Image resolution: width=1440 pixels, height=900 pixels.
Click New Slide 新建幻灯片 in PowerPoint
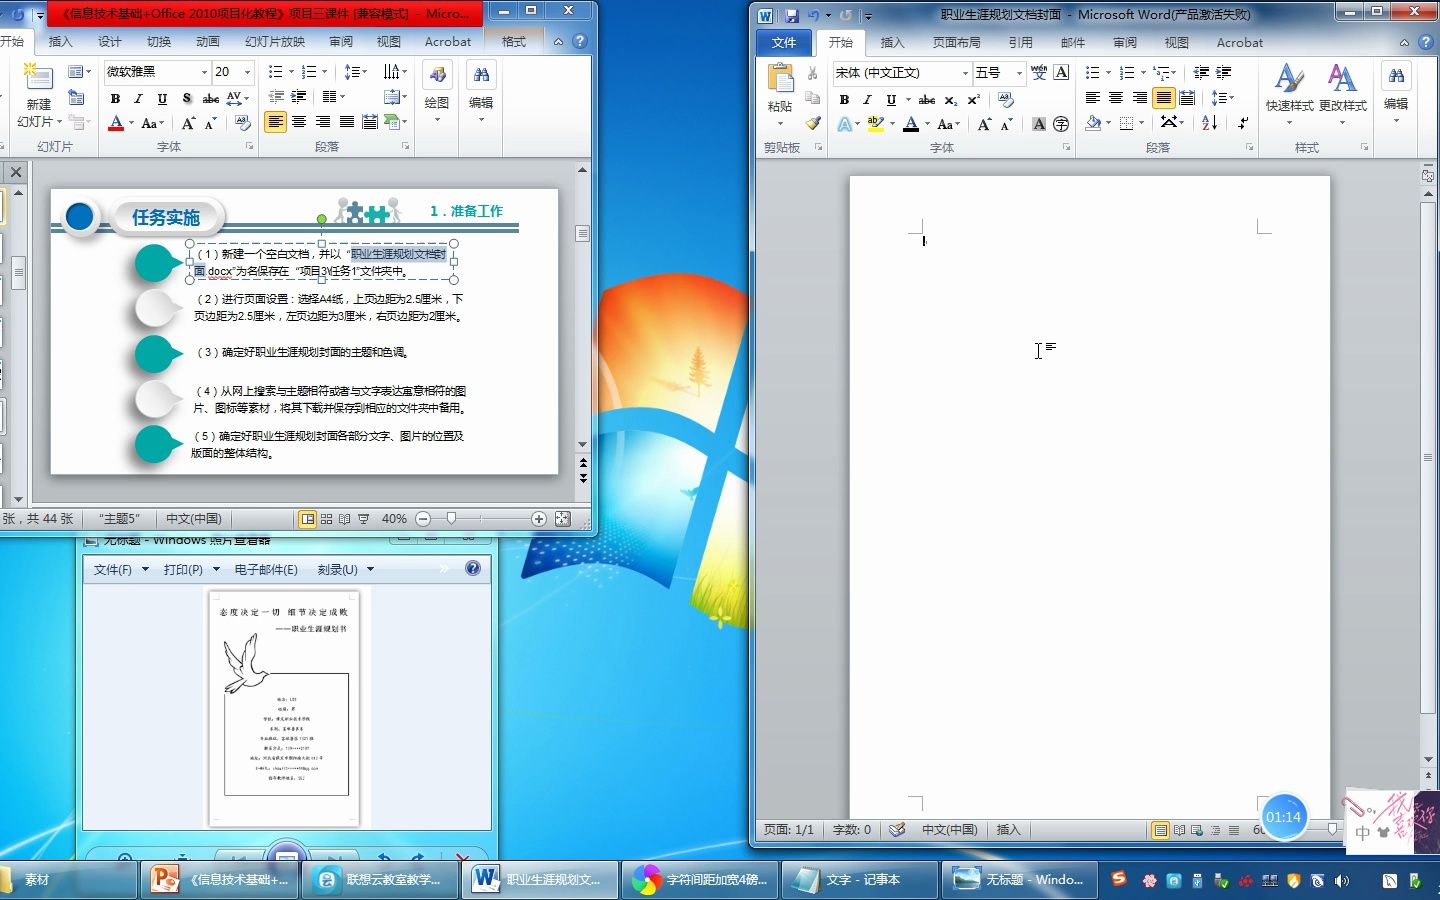pyautogui.click(x=38, y=95)
